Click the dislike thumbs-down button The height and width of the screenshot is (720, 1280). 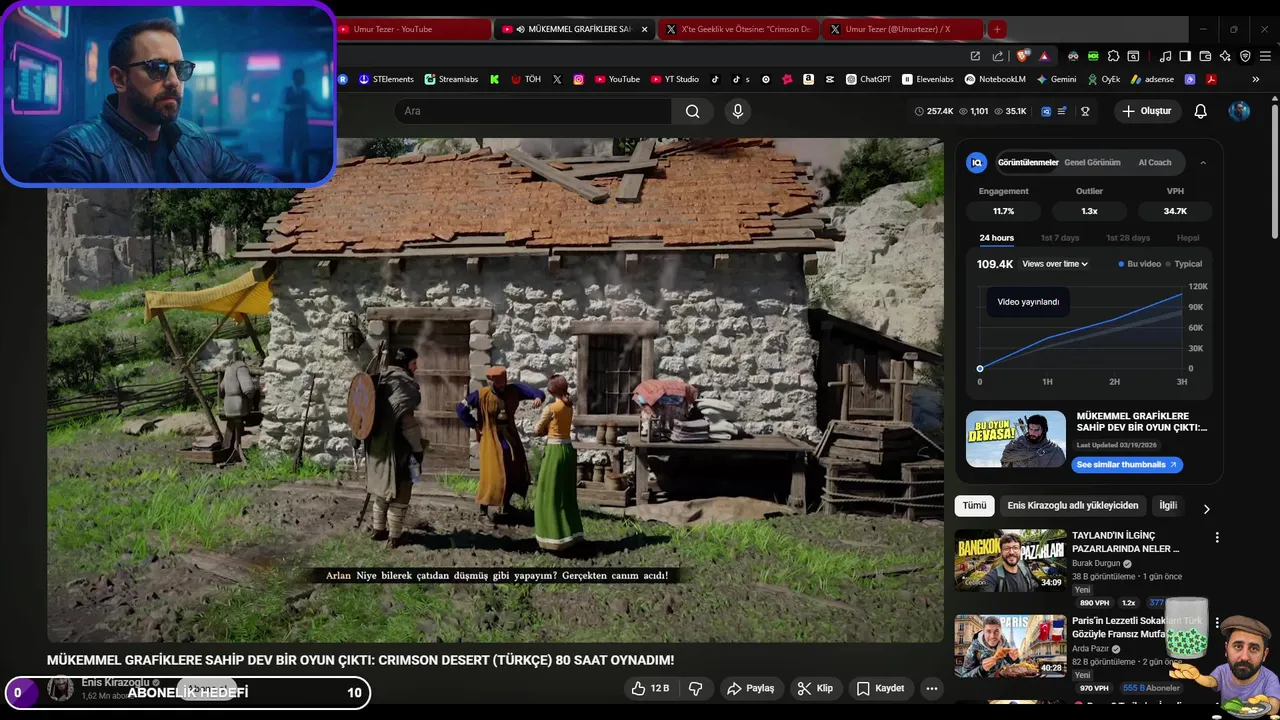pos(695,688)
